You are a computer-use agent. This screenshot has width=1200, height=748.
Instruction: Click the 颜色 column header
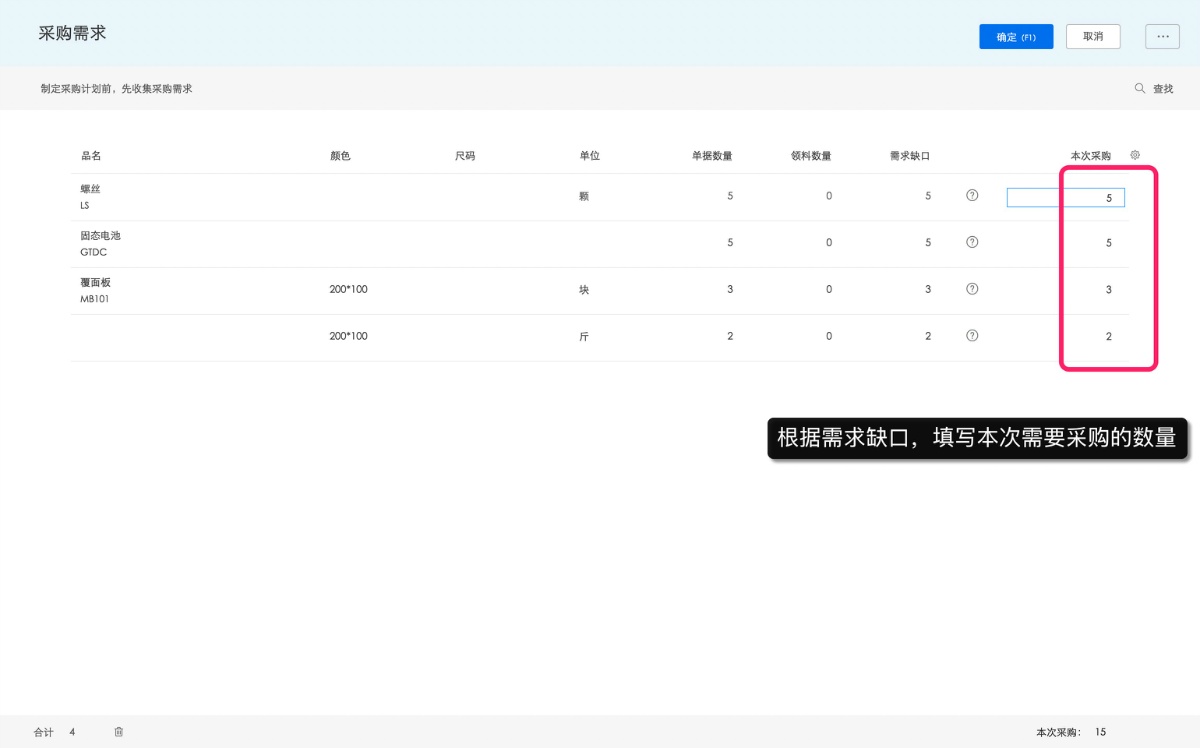coord(340,156)
